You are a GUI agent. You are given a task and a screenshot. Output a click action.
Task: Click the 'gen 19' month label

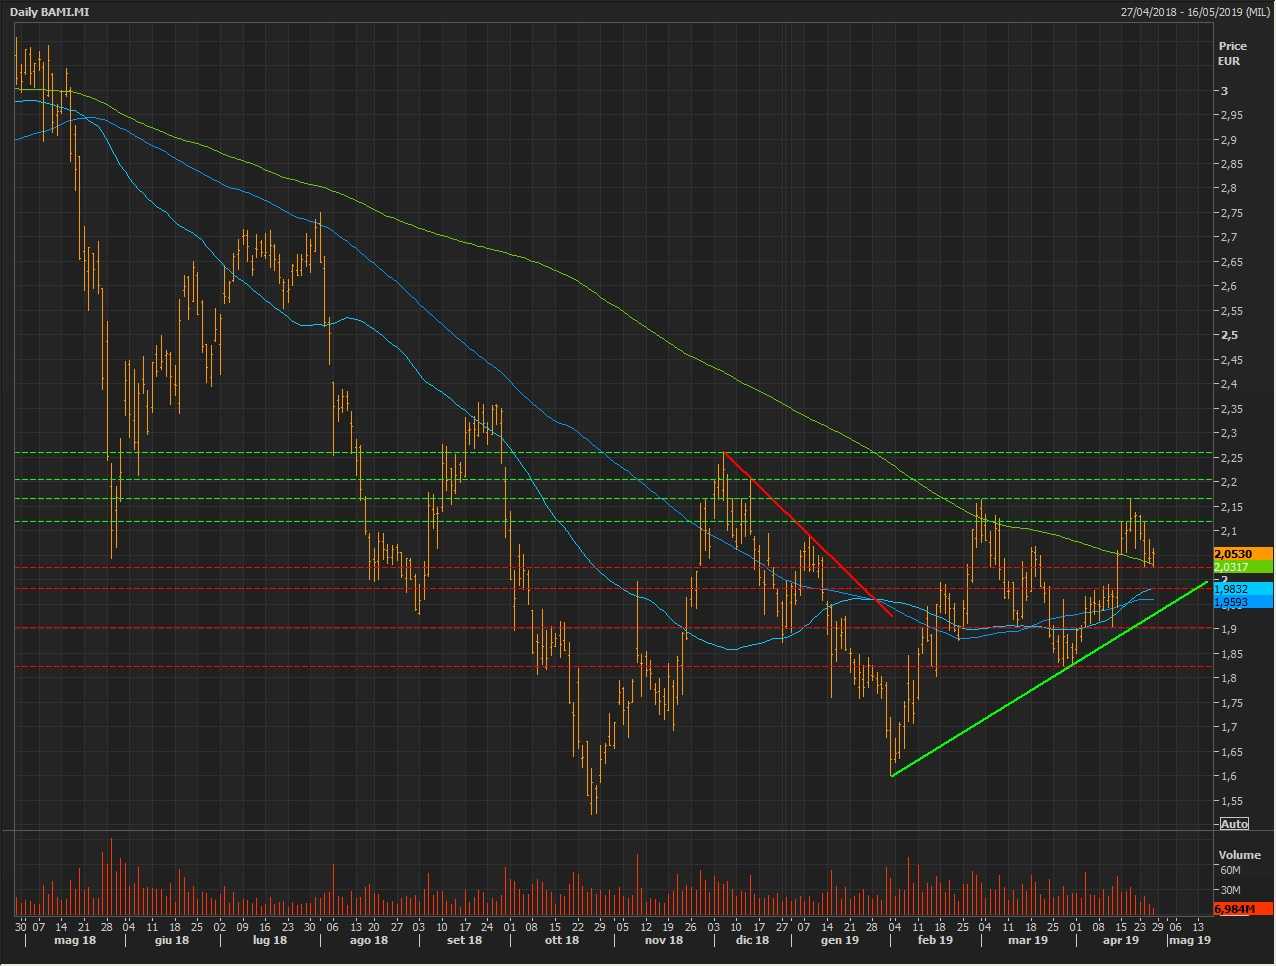point(839,940)
